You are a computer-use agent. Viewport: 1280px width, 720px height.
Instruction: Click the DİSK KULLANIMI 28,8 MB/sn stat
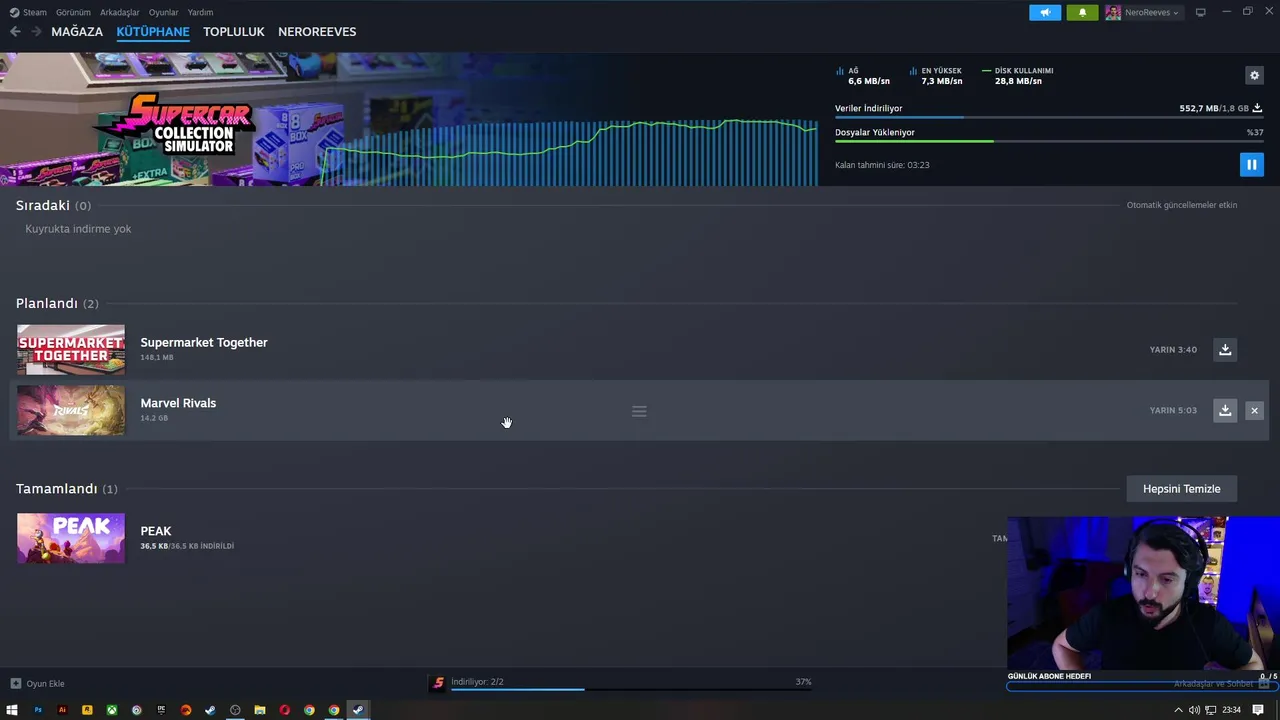pyautogui.click(x=1018, y=76)
